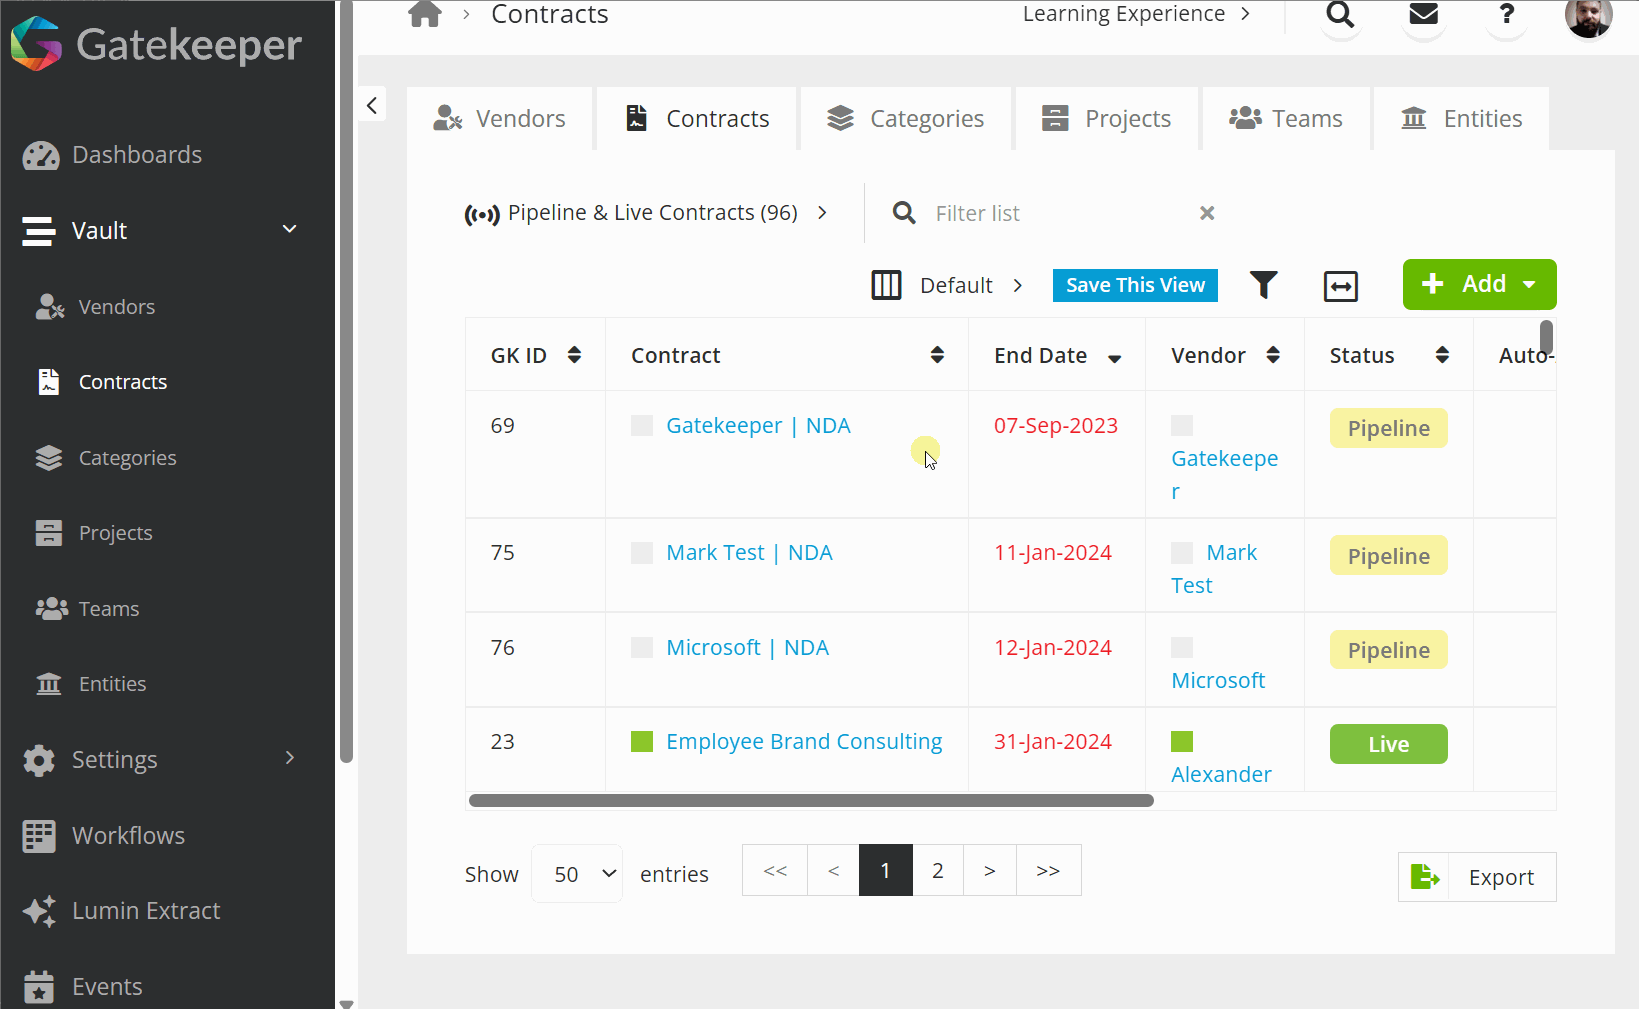Open Contracts in the sidebar

click(102, 382)
